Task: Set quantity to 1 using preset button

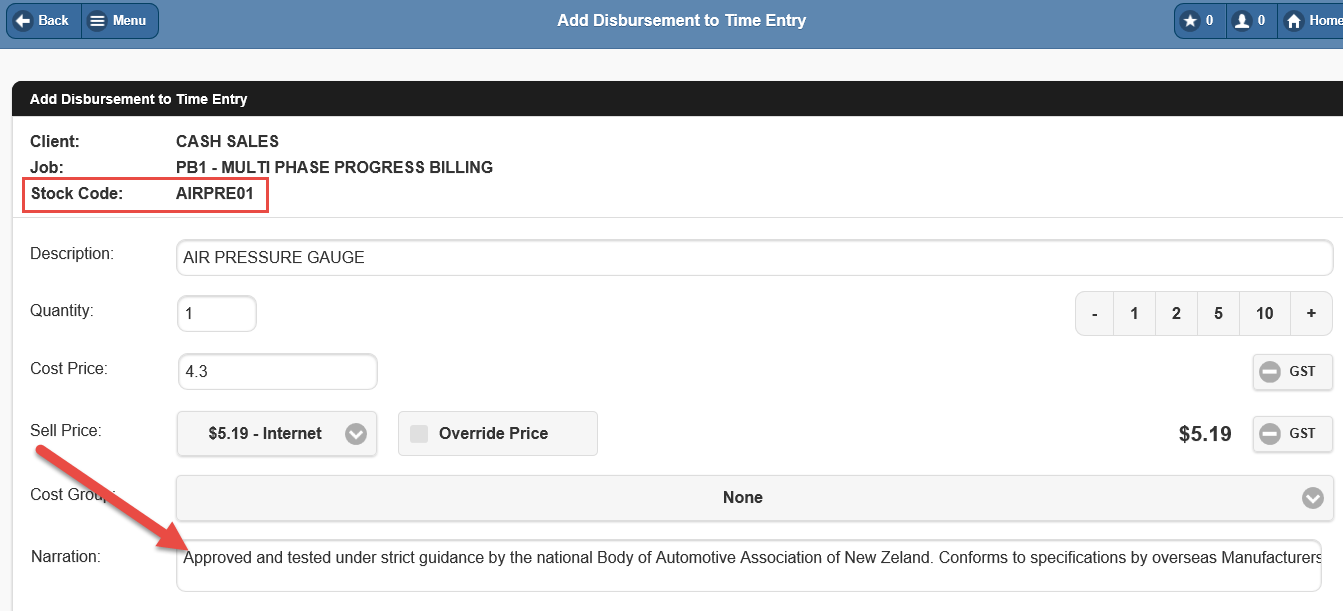Action: point(1134,314)
